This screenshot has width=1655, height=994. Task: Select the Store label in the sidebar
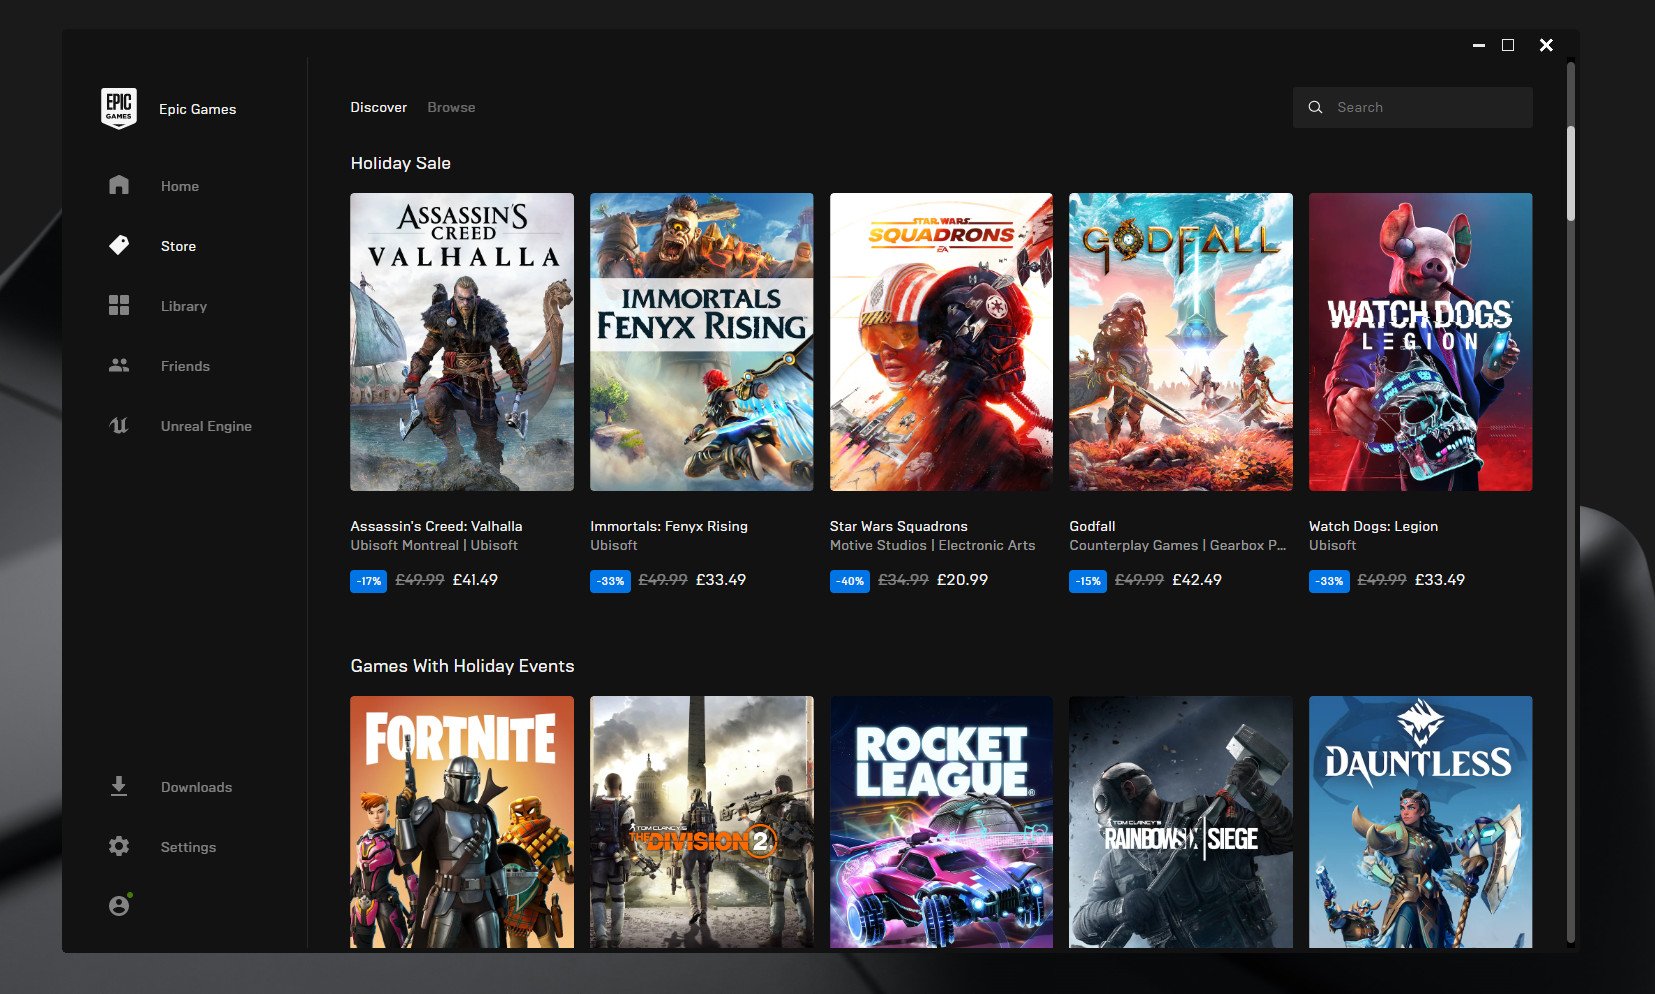coord(178,246)
